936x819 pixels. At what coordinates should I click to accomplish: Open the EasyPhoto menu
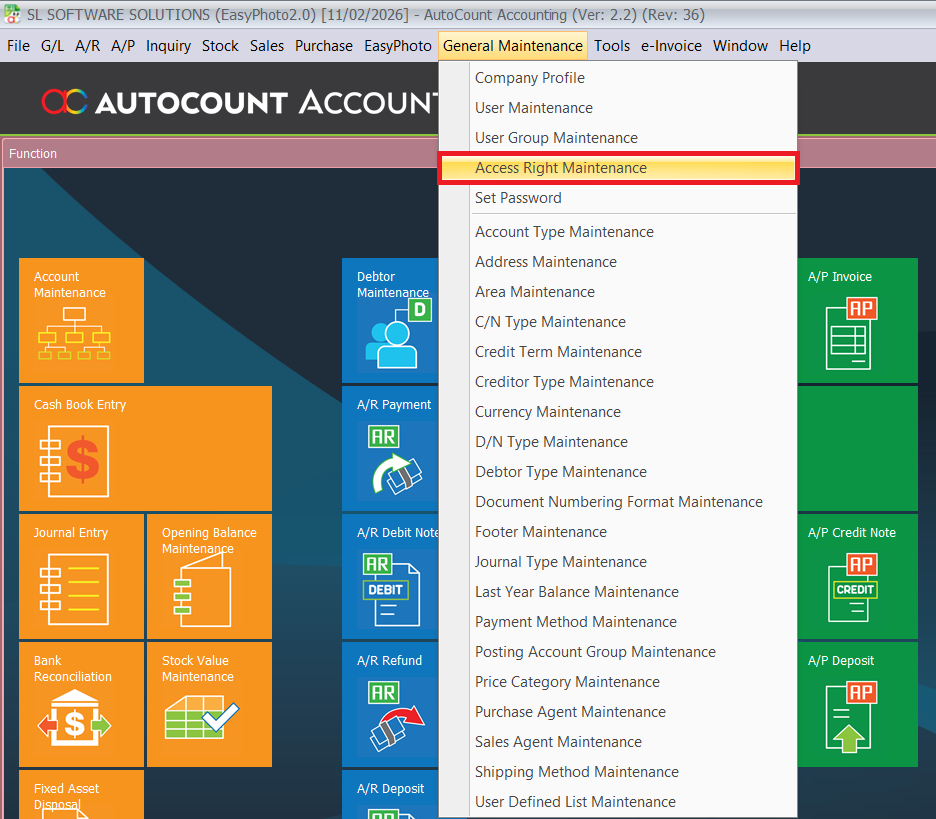398,46
